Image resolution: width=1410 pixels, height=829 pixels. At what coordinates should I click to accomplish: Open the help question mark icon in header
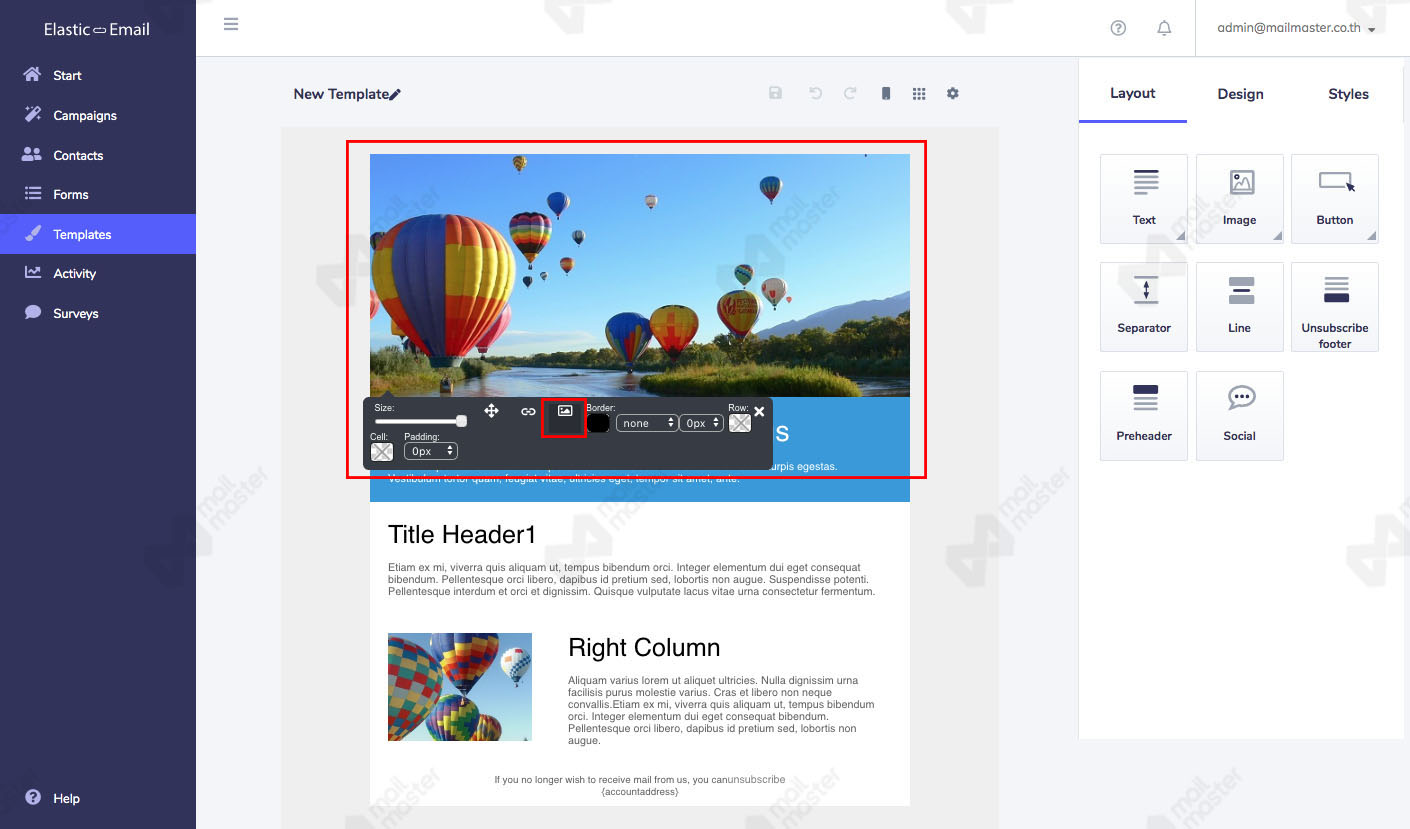pos(1118,28)
